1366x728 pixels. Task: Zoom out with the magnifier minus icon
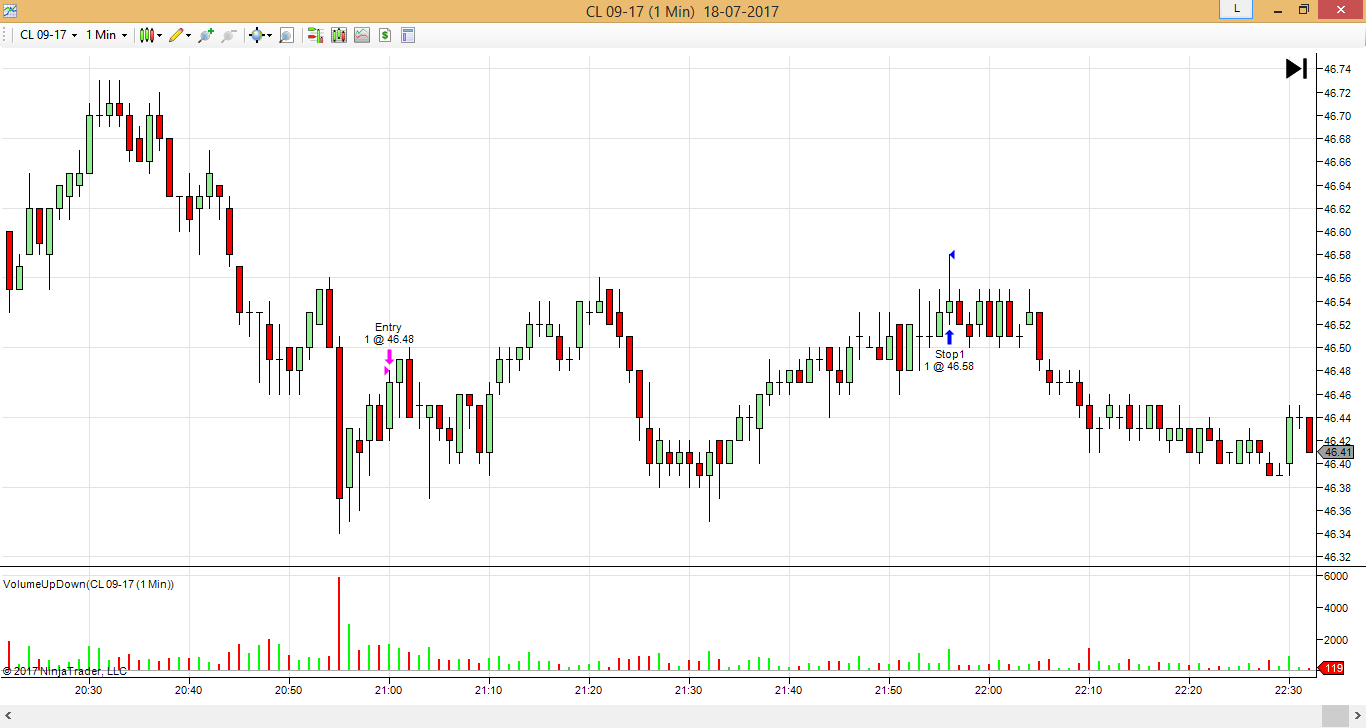pyautogui.click(x=228, y=35)
